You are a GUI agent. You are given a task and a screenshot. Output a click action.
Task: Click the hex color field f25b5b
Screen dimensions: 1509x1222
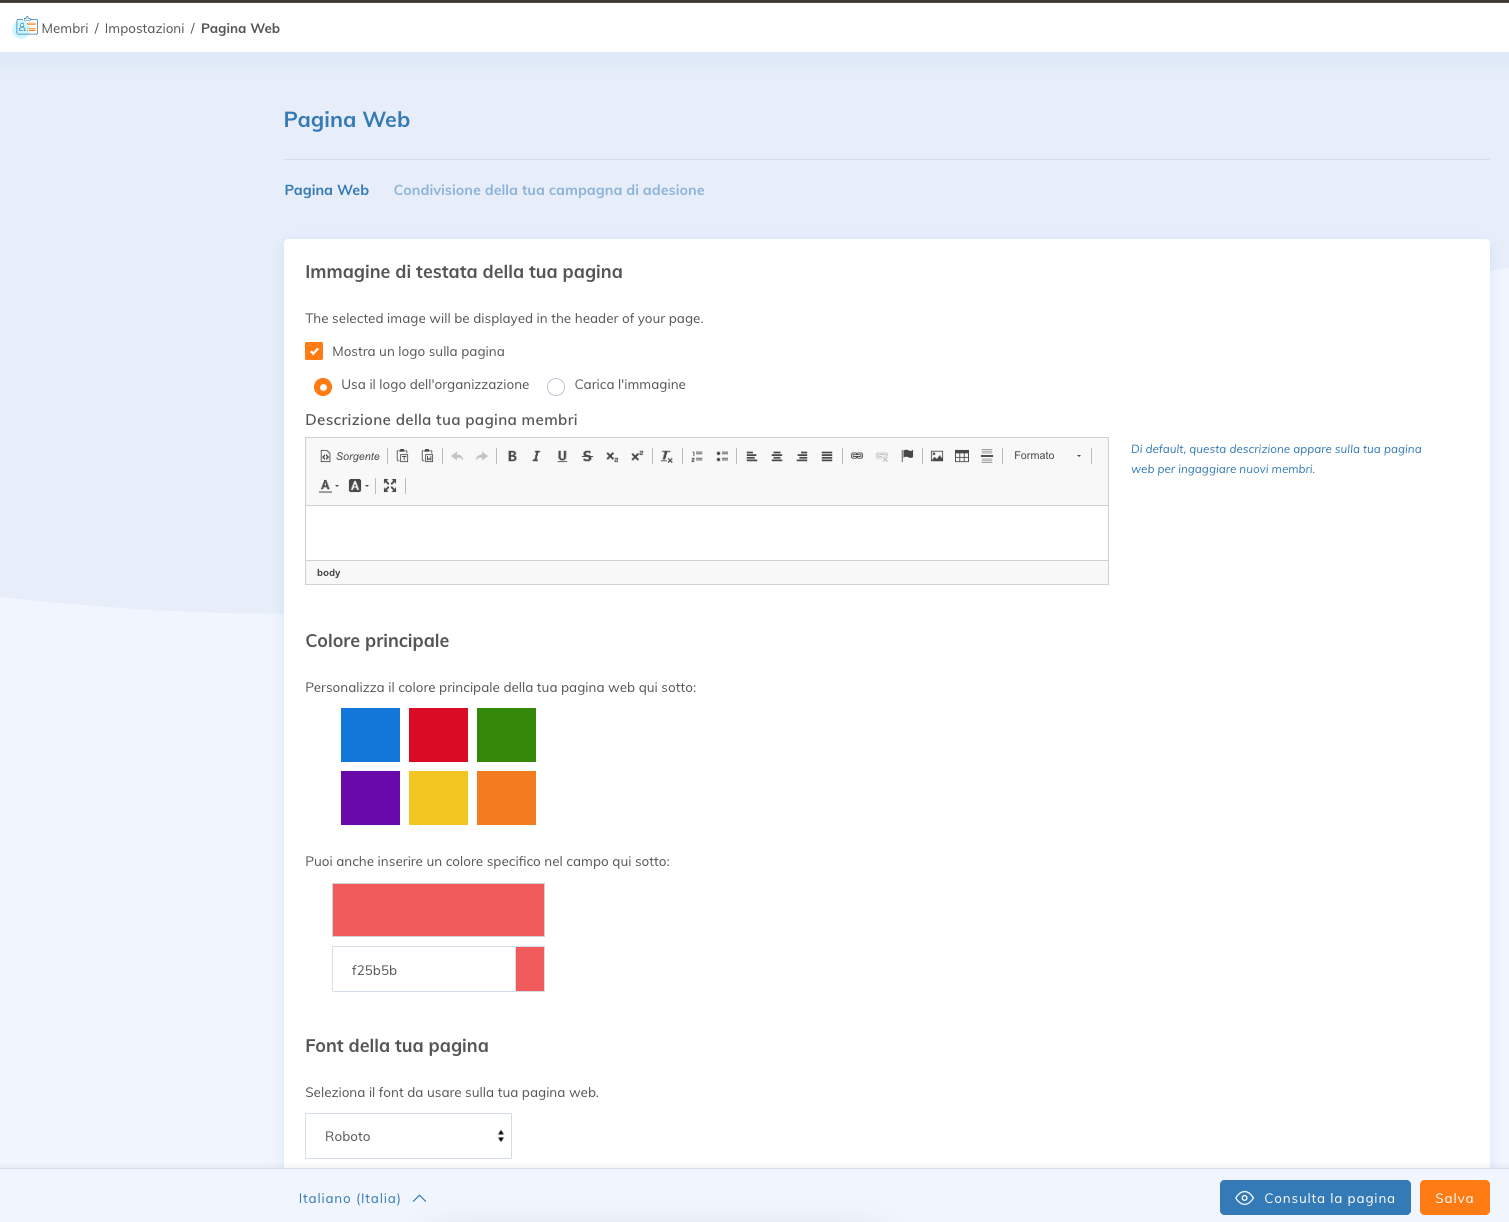[424, 970]
